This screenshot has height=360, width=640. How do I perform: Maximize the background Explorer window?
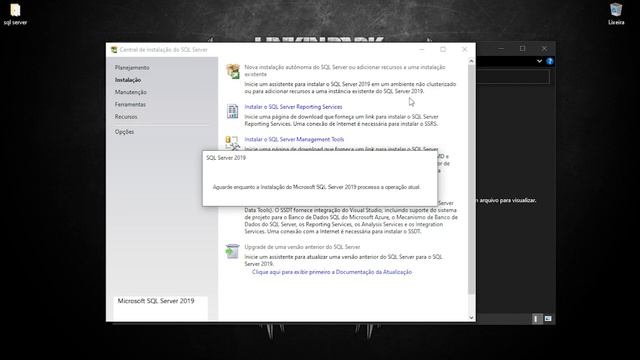522,49
